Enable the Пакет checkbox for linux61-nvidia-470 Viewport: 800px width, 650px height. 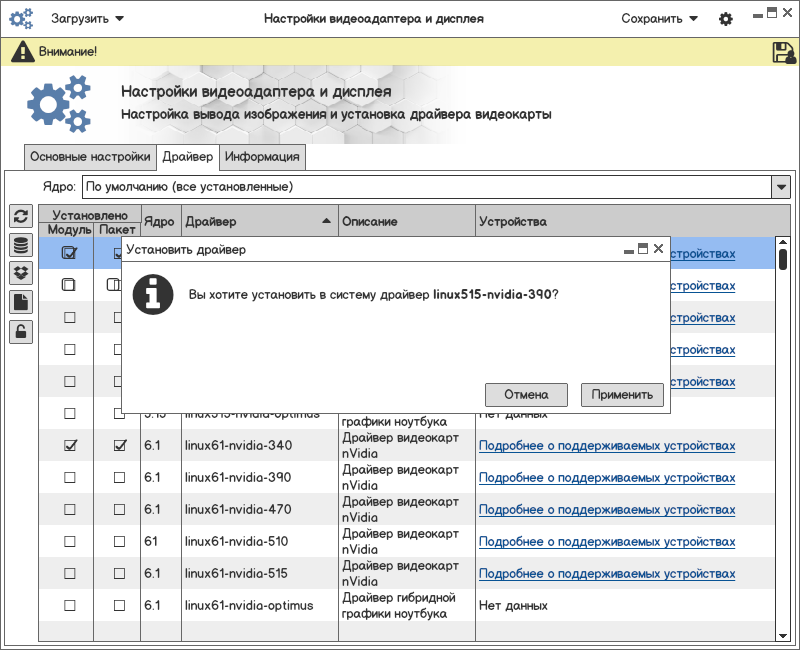120,509
